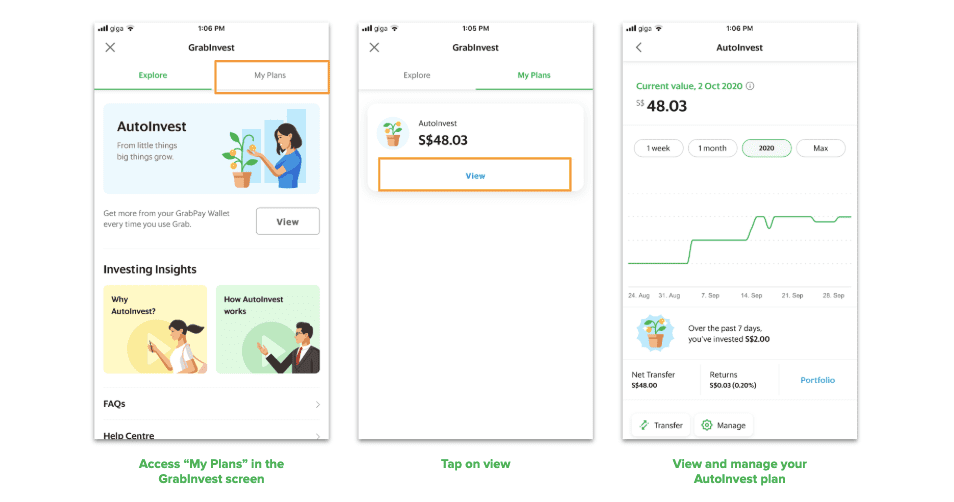Tap the plant icon in the AutoInvest plan card
Screen dimensions: 954x502
392,133
